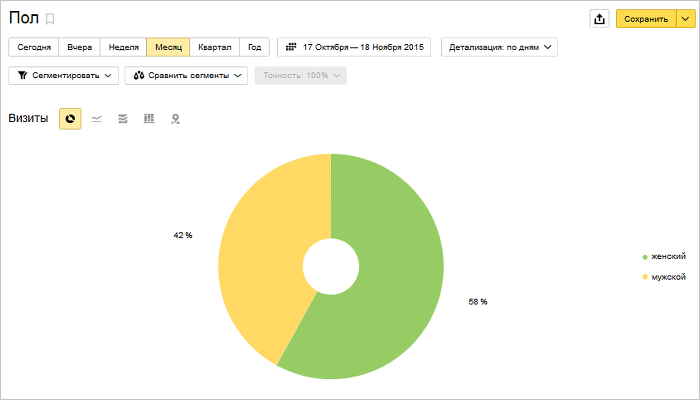Open the Детализация: по дням dropdown
The image size is (700, 400).
pos(498,47)
